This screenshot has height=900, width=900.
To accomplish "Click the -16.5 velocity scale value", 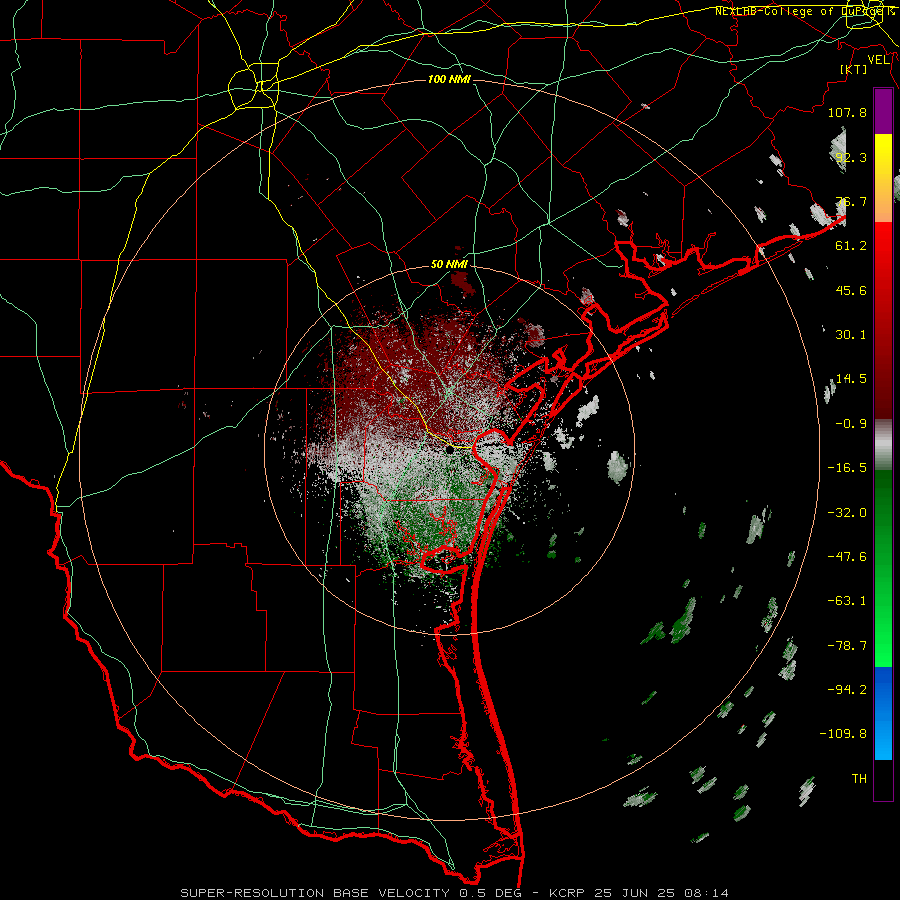I will pos(847,468).
